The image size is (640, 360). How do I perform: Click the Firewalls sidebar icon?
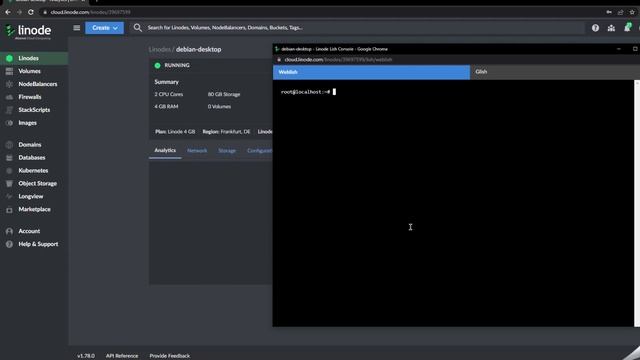pyautogui.click(x=9, y=97)
